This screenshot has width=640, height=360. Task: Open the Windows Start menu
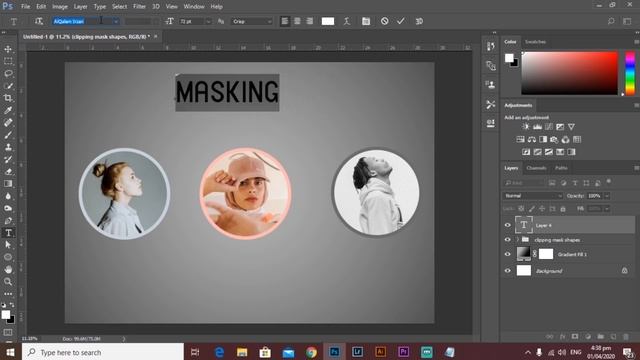(x=10, y=352)
